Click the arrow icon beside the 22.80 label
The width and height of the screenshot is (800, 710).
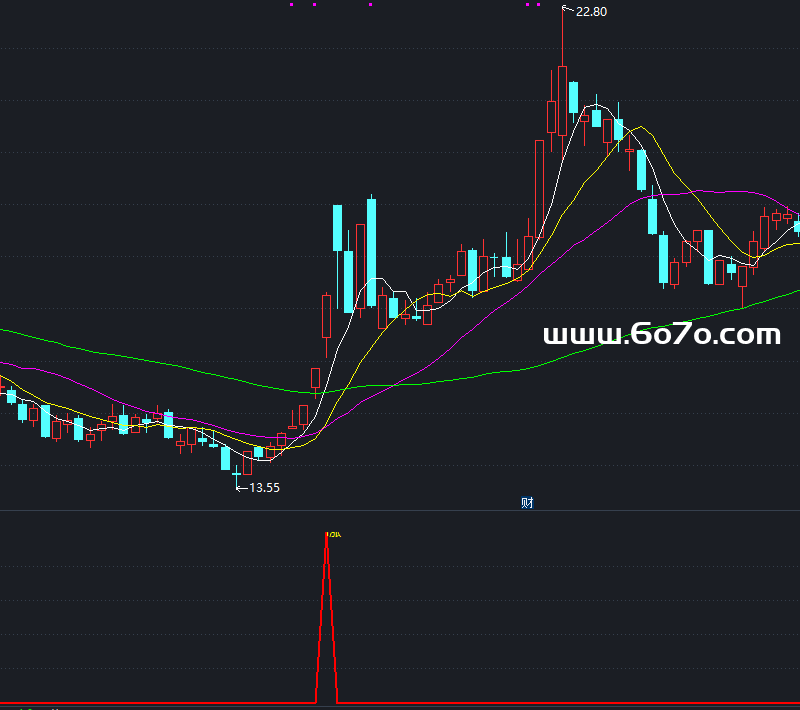click(x=568, y=10)
